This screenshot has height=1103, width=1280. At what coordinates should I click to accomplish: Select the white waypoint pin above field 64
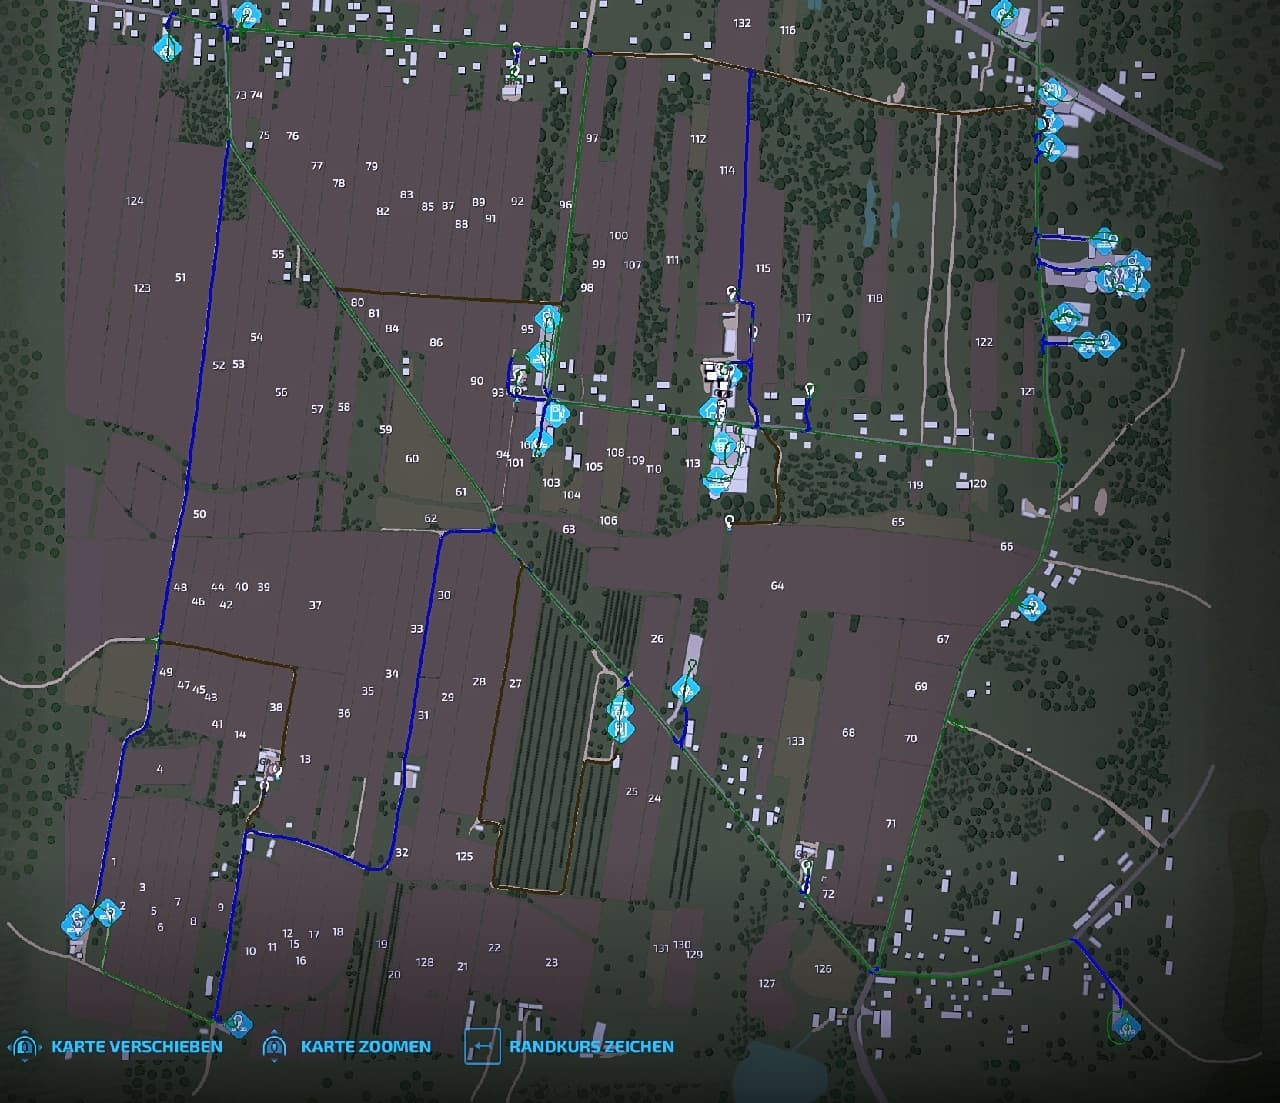(x=729, y=521)
